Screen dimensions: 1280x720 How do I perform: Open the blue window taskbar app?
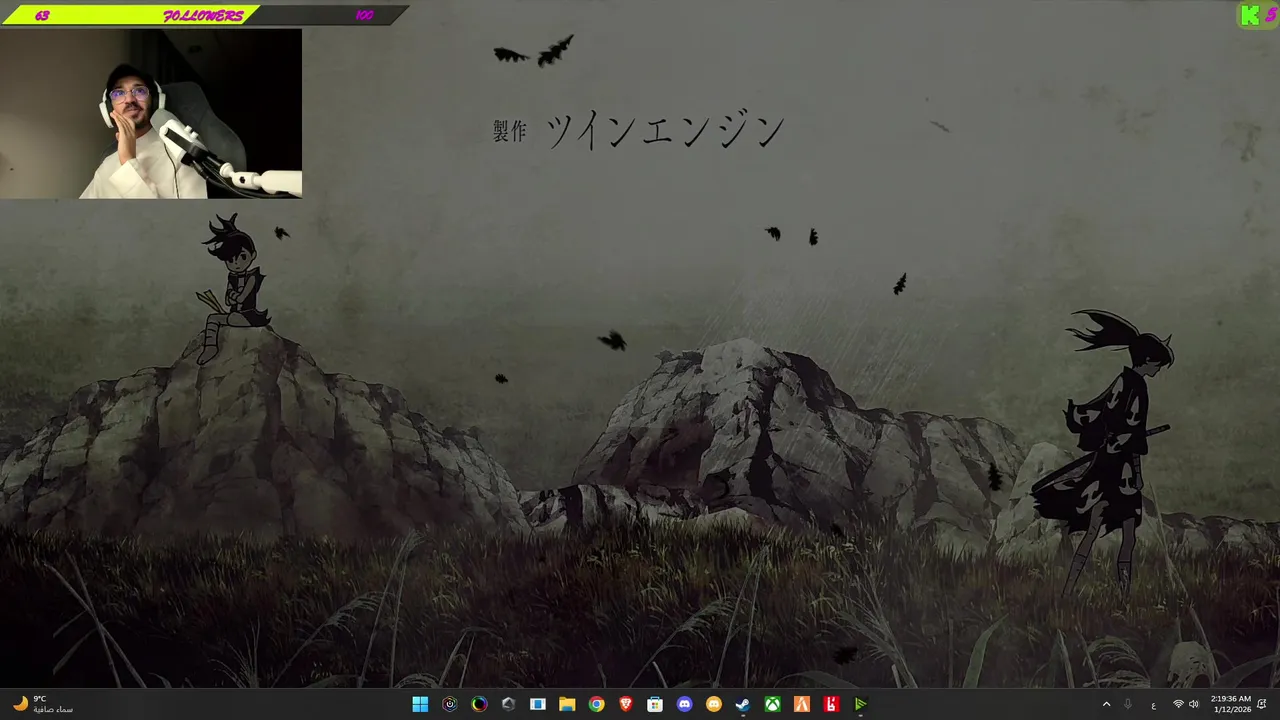coord(538,704)
